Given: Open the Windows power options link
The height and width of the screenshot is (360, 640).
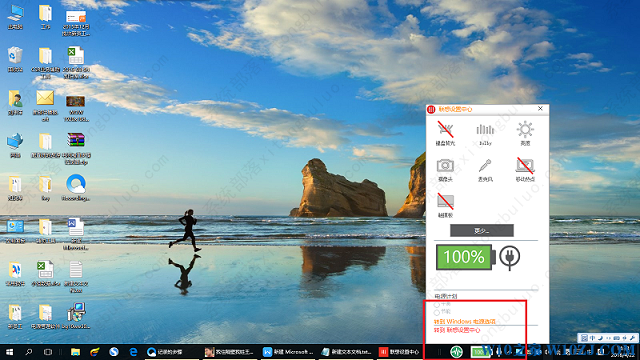Looking at the screenshot, I should click(464, 322).
